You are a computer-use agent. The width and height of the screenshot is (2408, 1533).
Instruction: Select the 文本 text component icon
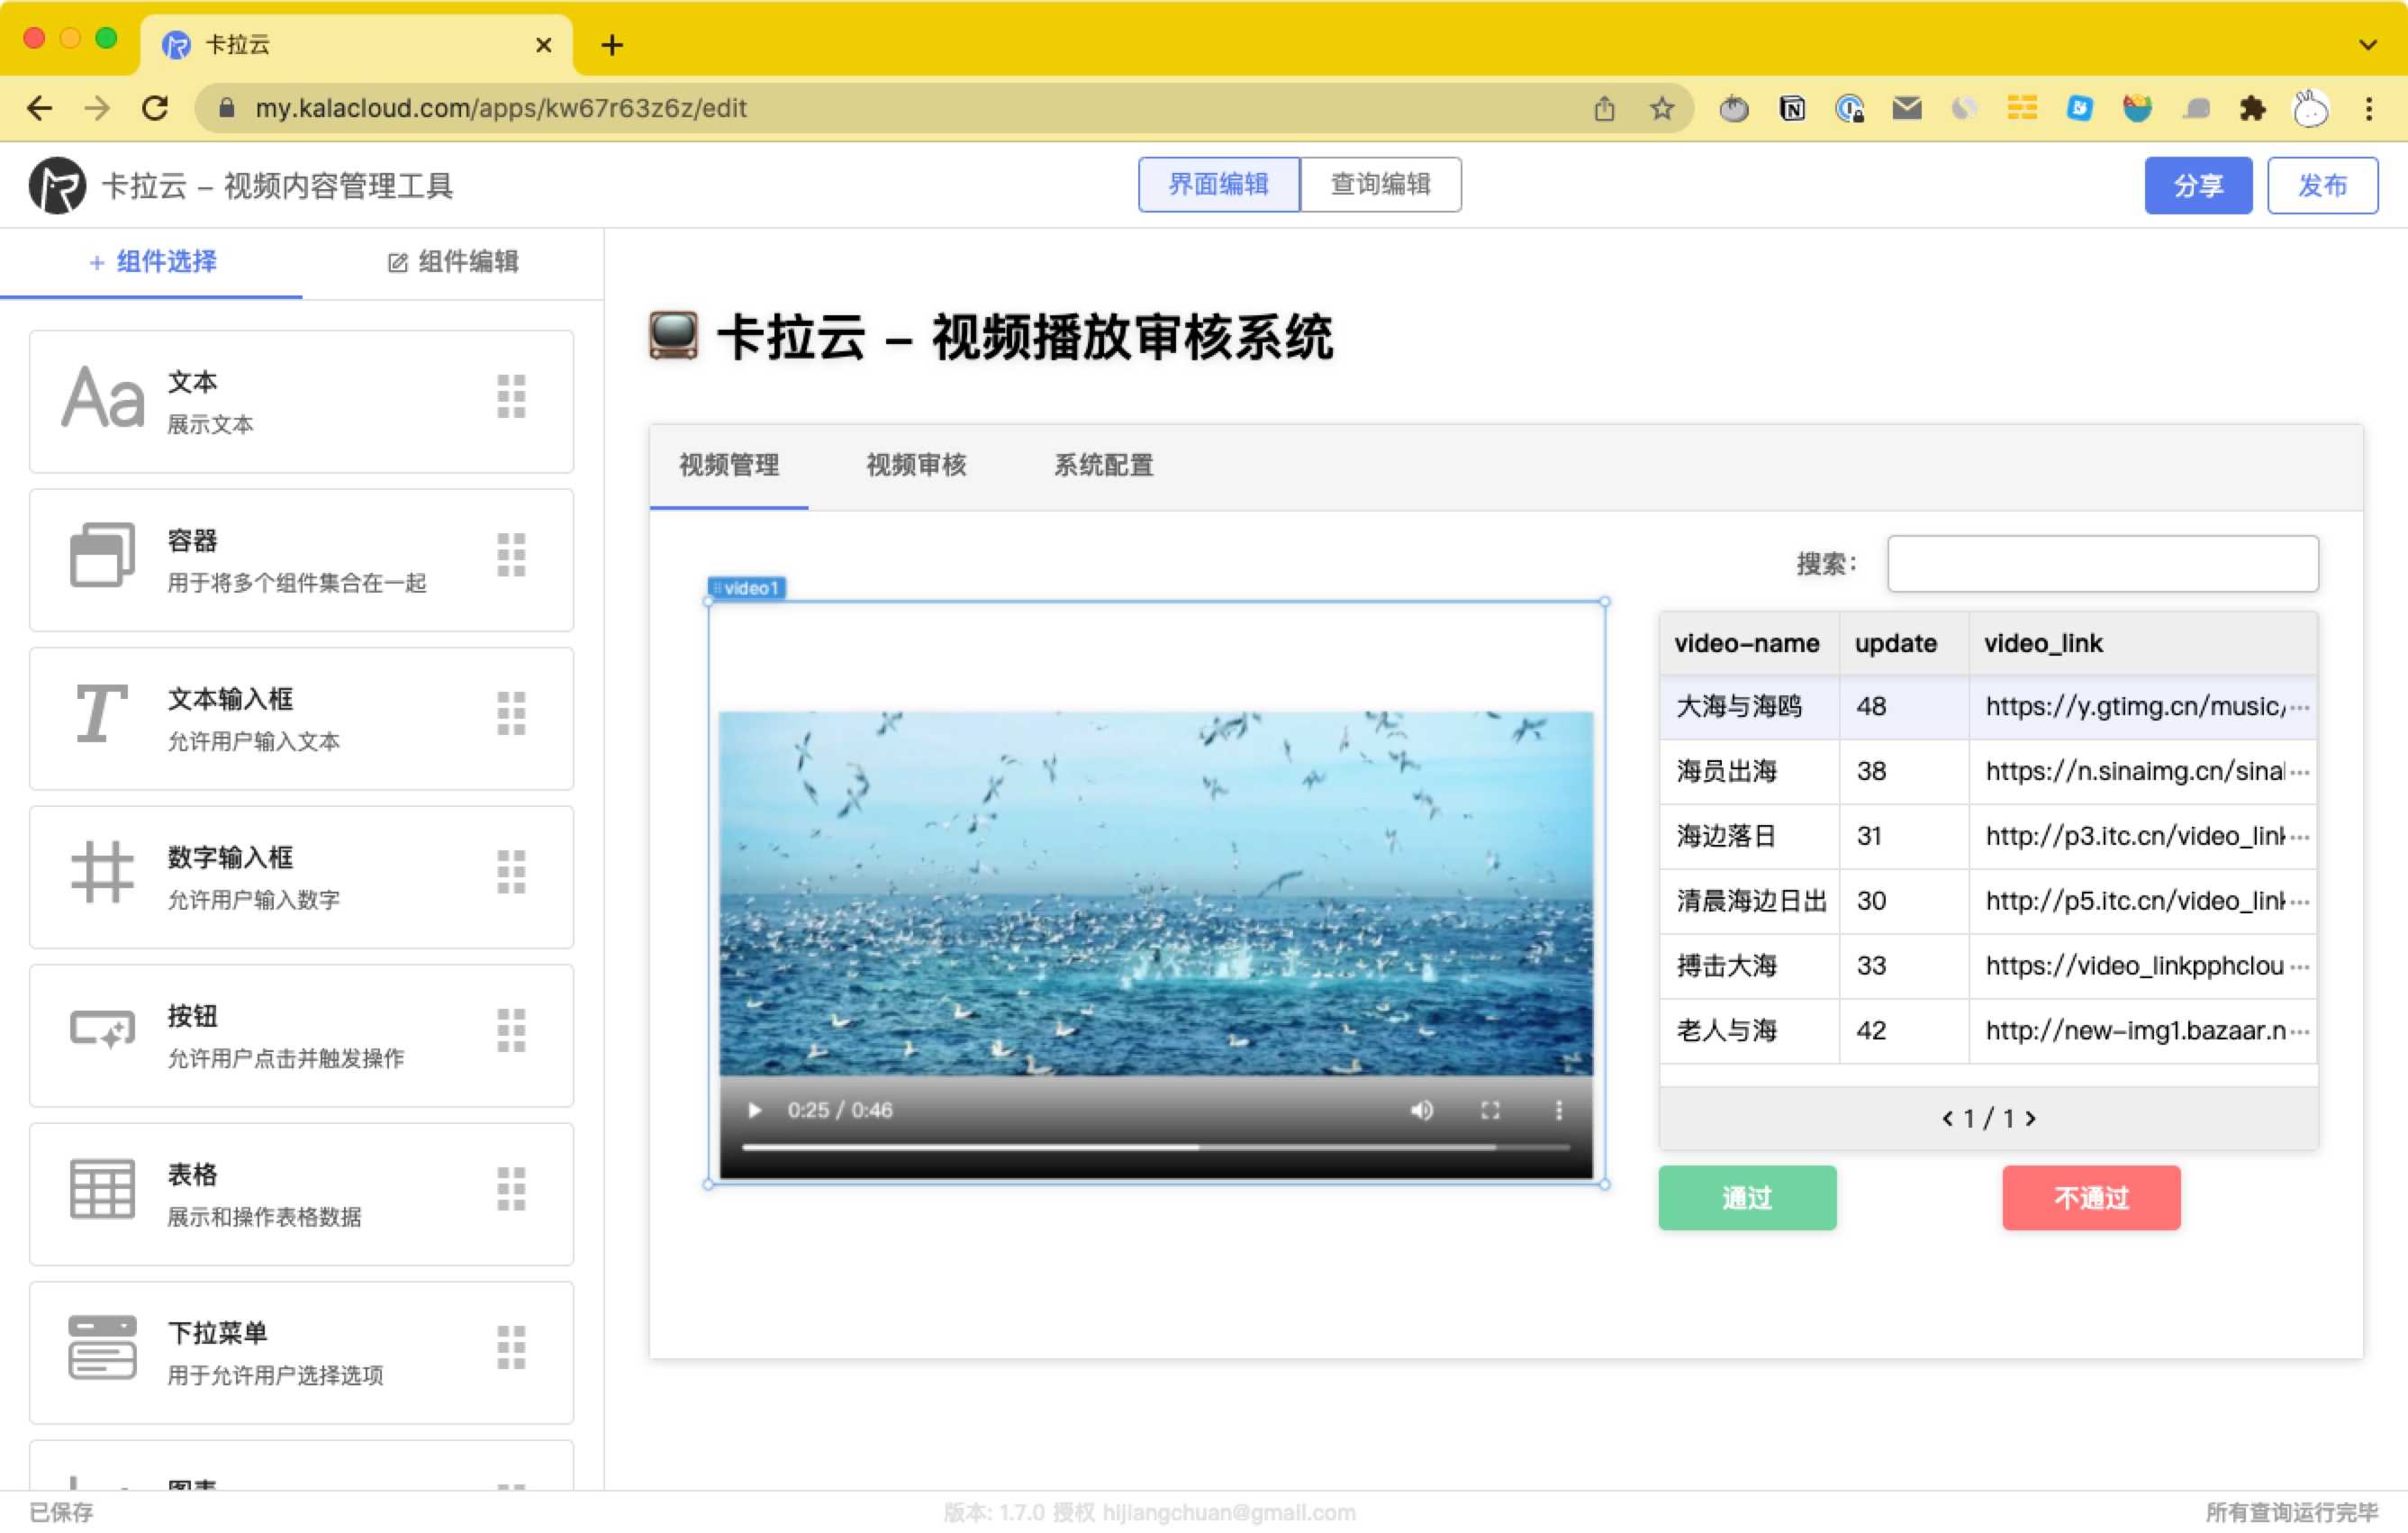pos(103,398)
